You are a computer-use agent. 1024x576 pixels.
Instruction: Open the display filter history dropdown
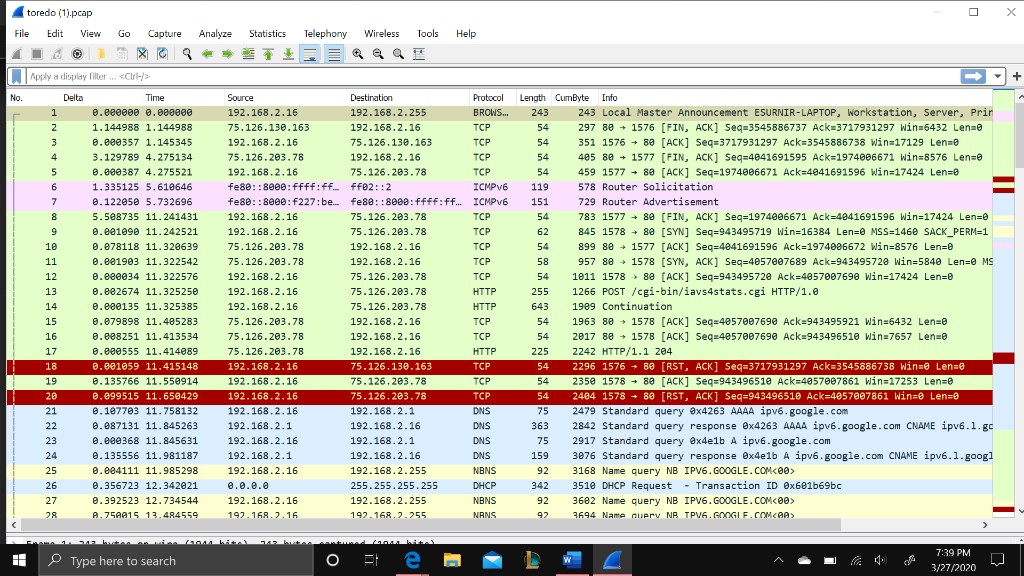click(997, 75)
